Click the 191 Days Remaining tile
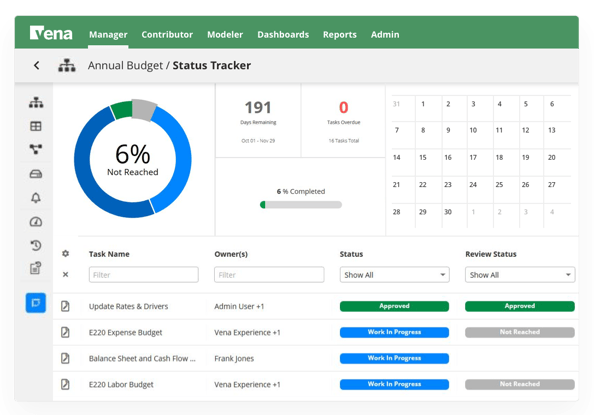The height and width of the screenshot is (415, 594). coord(258,121)
